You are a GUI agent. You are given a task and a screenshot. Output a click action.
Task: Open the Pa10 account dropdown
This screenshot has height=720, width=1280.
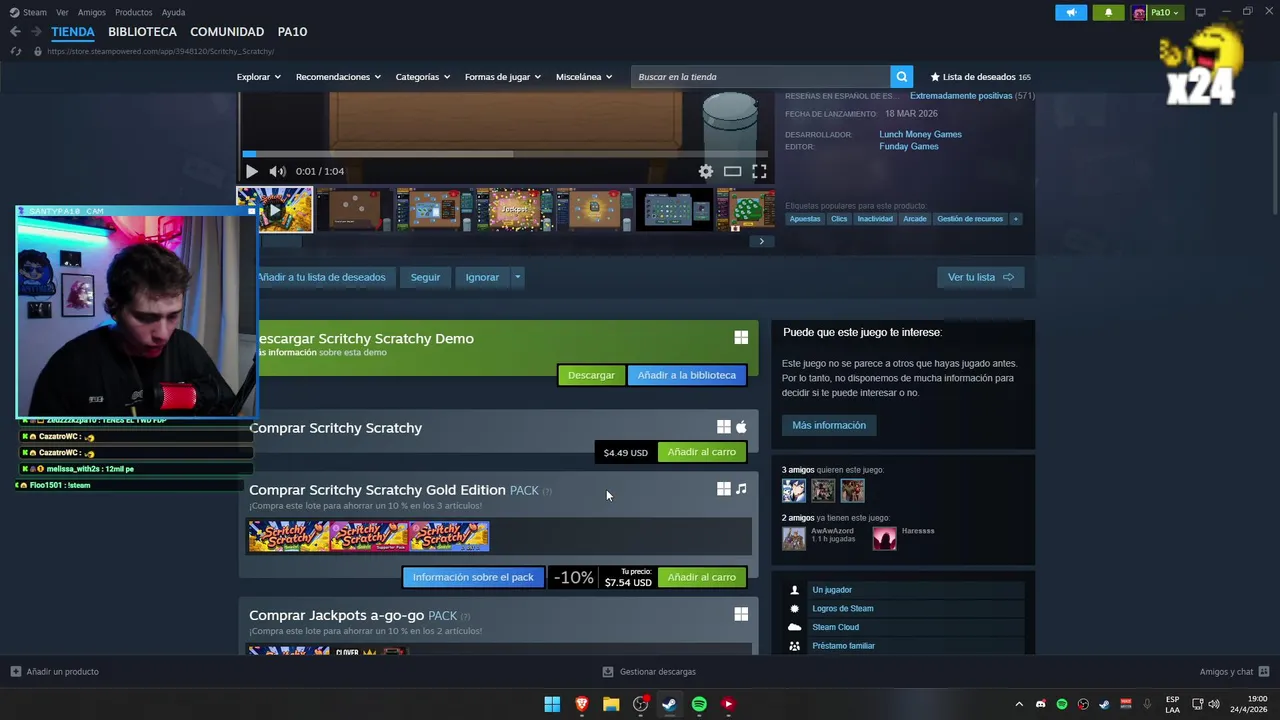(1156, 12)
